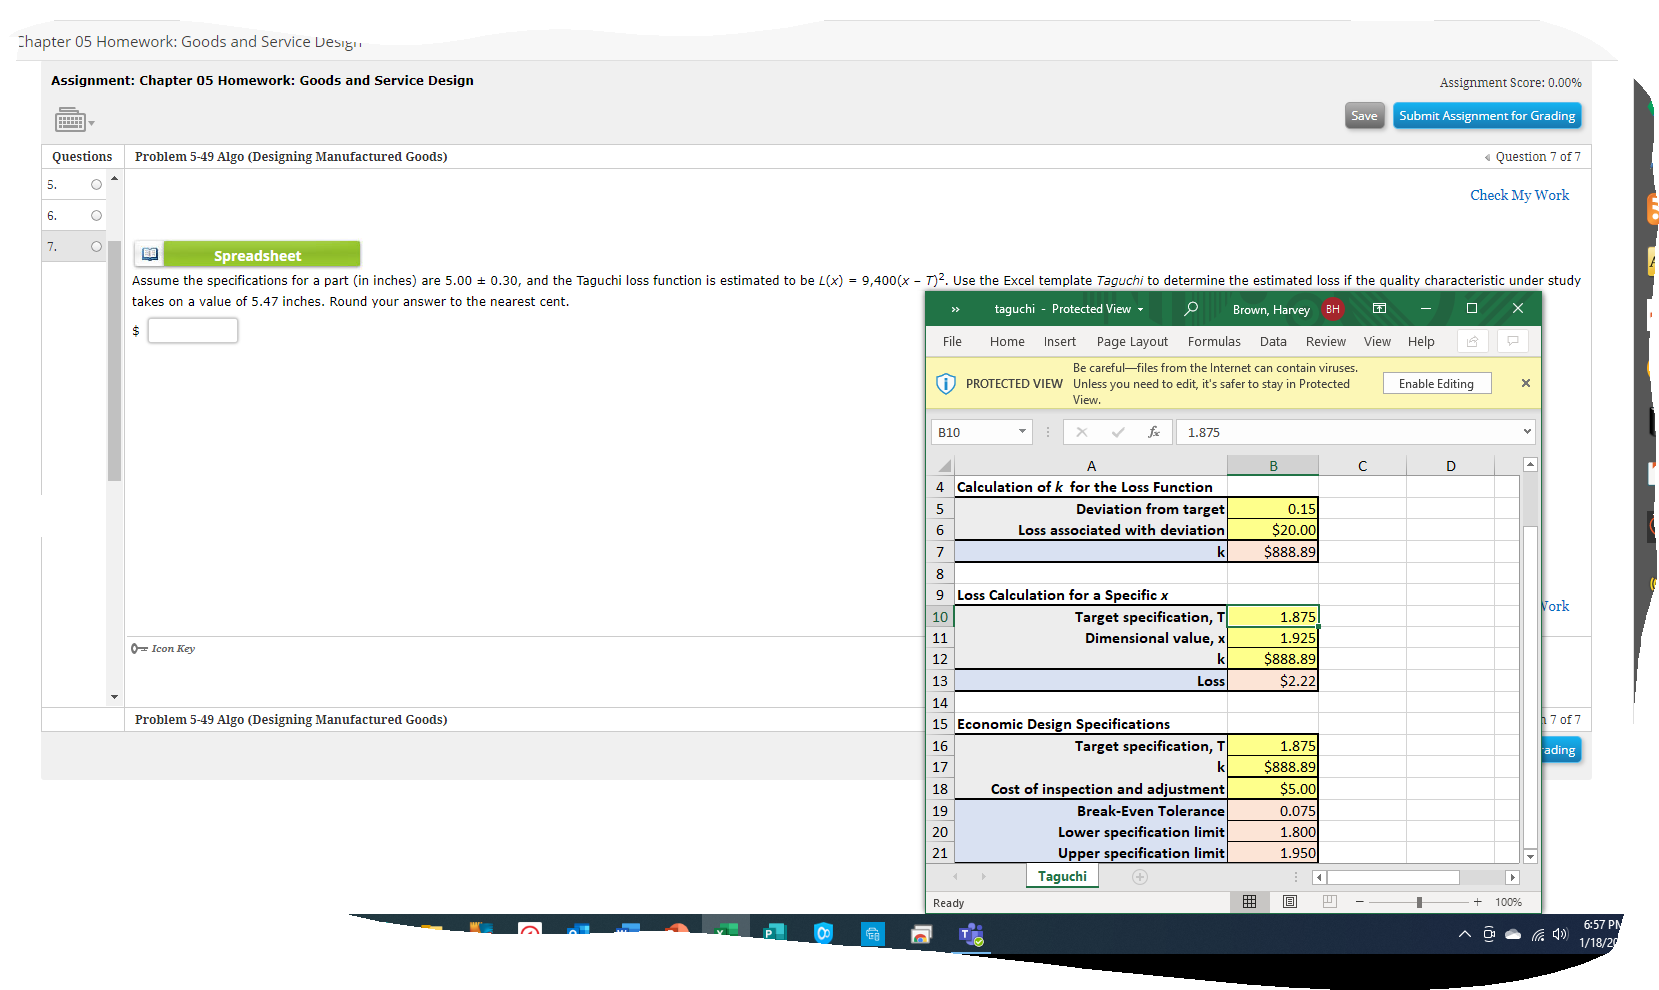Select the question 5 radio button
This screenshot has width=1659, height=990.
click(96, 185)
